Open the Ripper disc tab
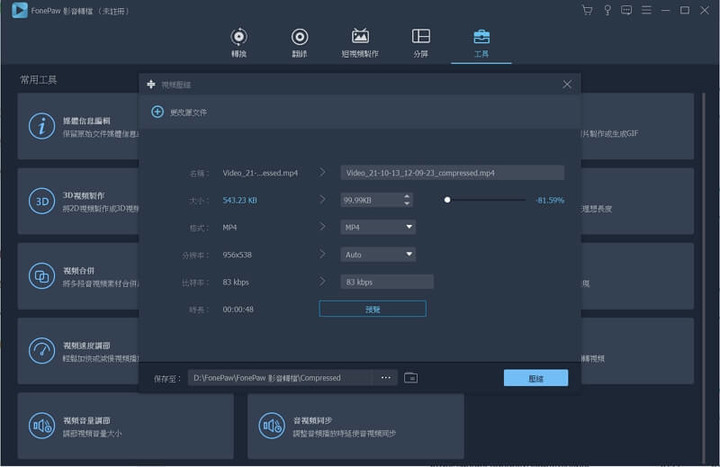Screen dimensions: 720x467 click(x=299, y=43)
